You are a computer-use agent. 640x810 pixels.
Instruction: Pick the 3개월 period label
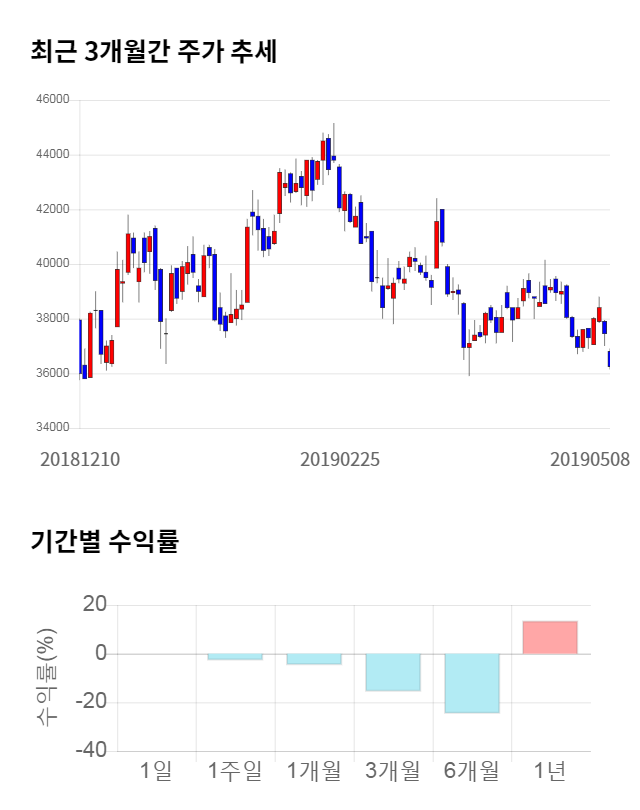393,771
